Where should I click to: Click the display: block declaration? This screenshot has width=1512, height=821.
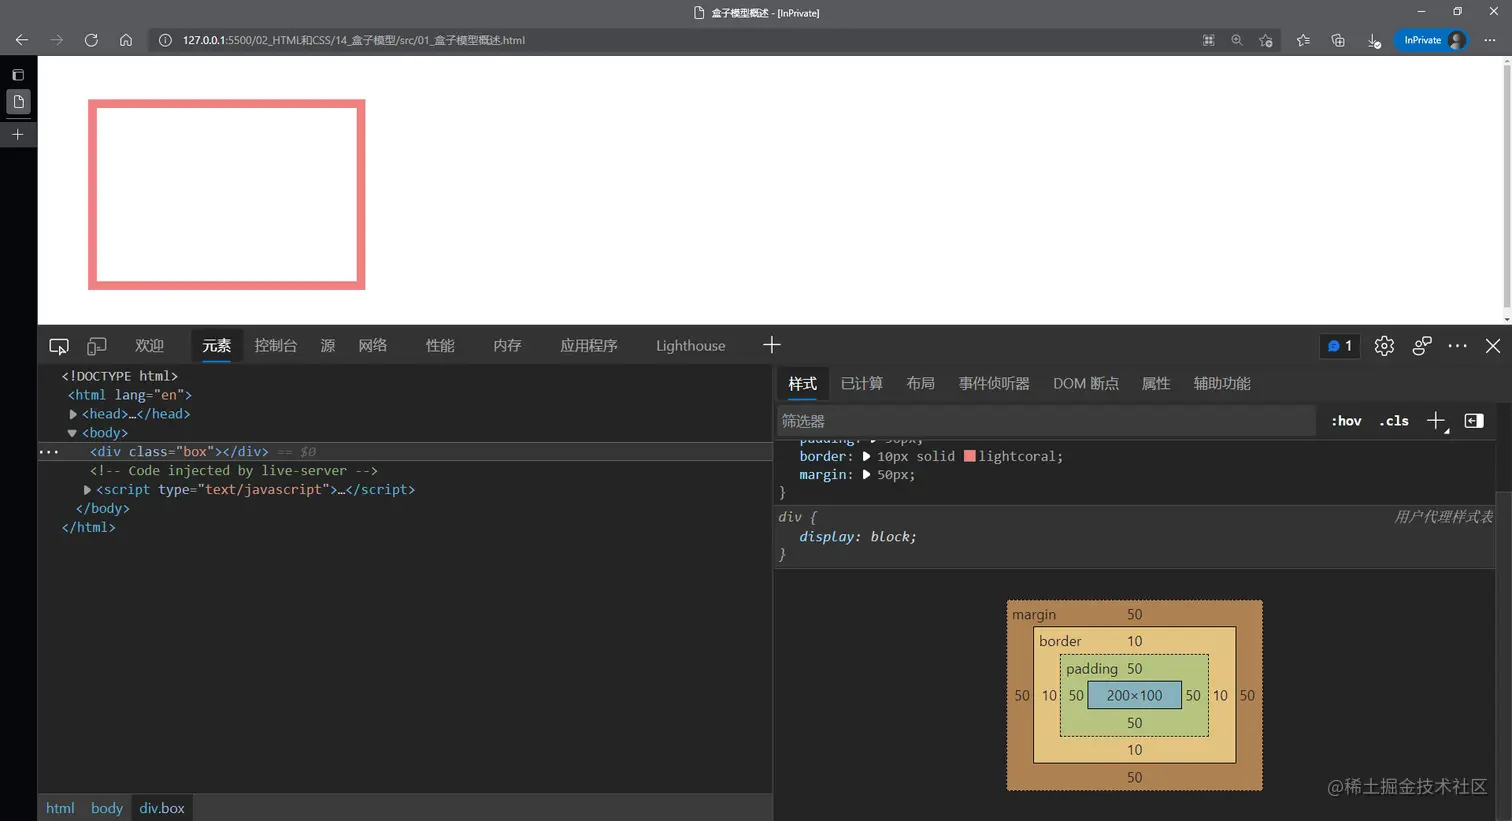pos(857,537)
